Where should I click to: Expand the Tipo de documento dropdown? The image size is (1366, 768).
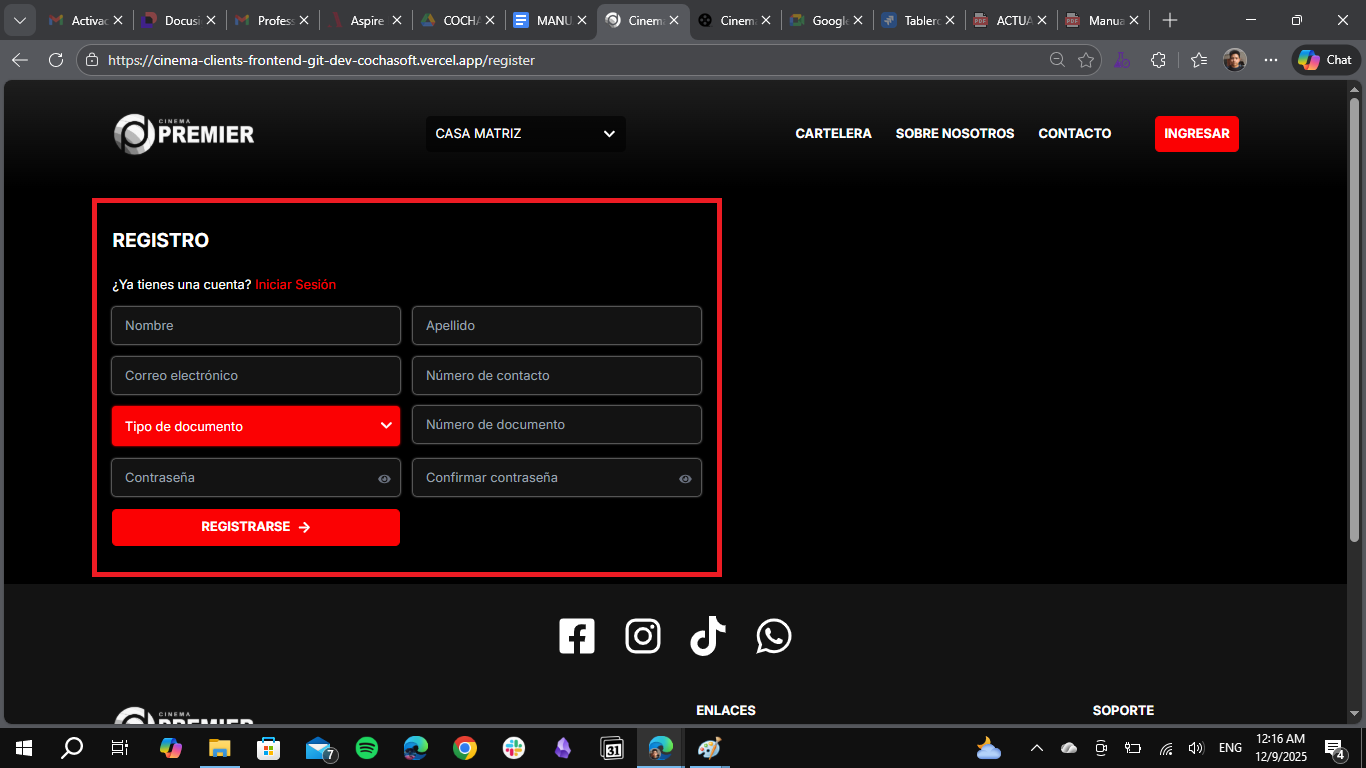point(255,425)
